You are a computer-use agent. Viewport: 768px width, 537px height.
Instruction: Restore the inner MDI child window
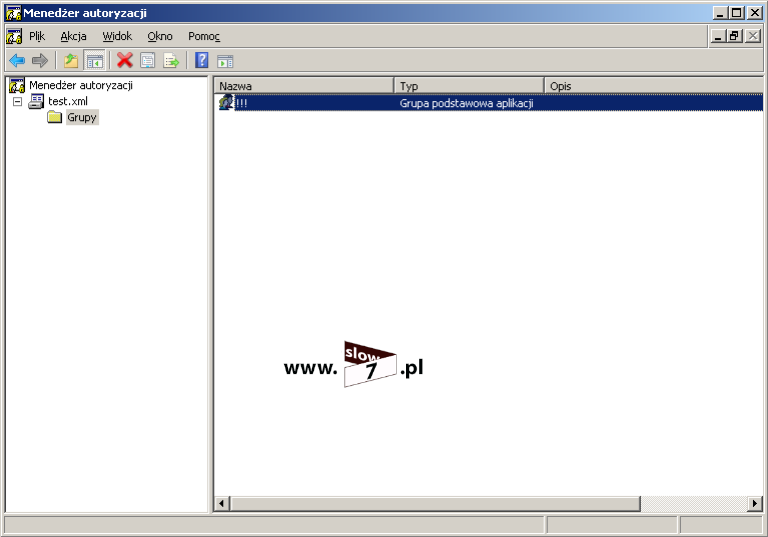point(734,36)
